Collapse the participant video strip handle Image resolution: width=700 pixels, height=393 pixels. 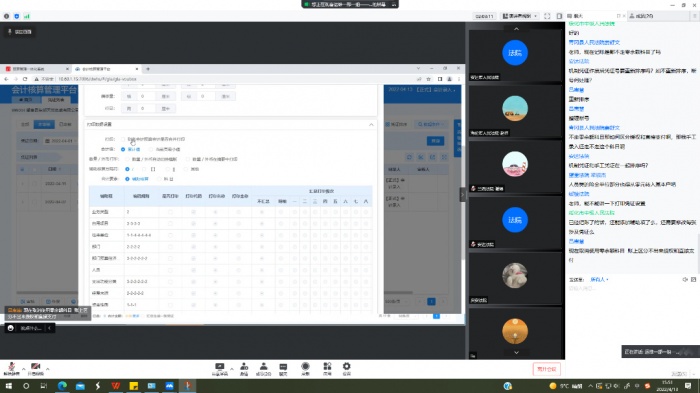(462, 195)
